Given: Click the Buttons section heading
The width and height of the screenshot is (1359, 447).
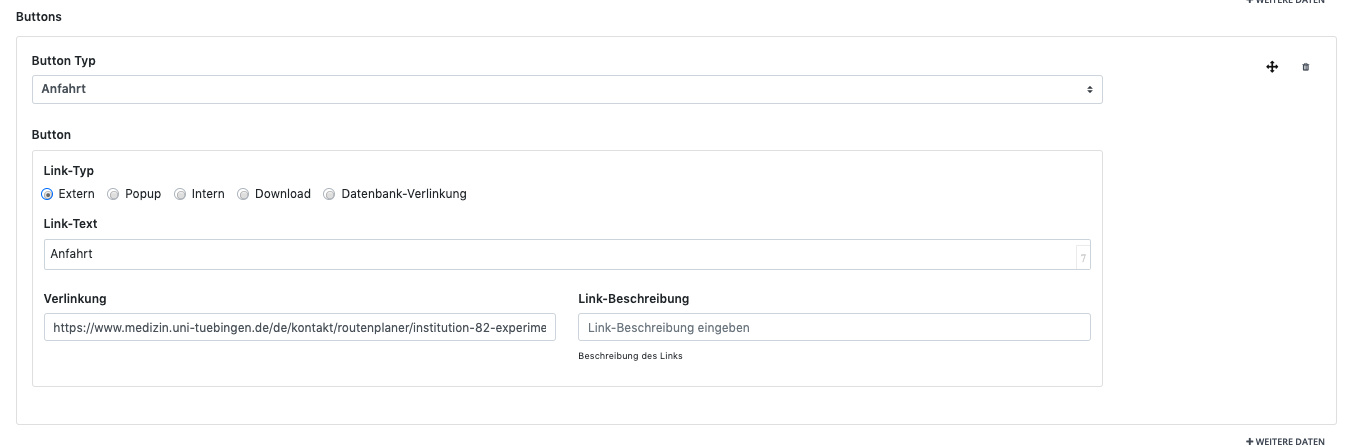Looking at the screenshot, I should point(38,17).
